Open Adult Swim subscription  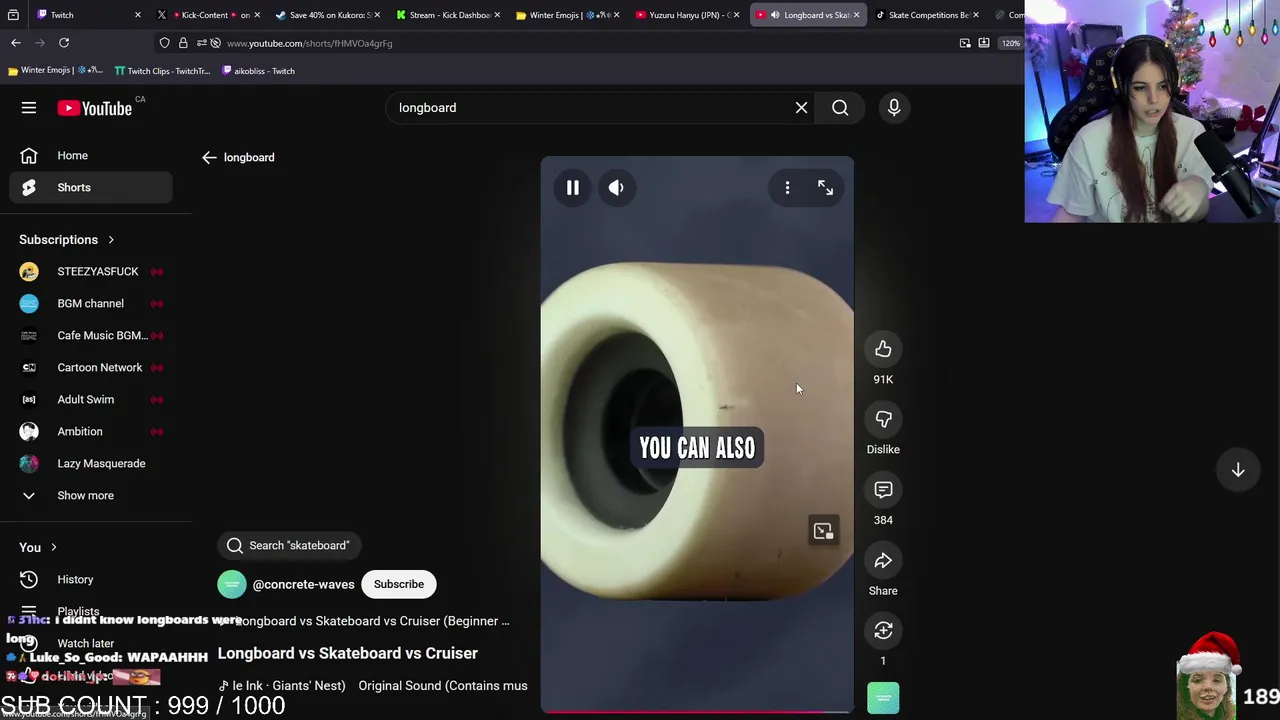91,400
